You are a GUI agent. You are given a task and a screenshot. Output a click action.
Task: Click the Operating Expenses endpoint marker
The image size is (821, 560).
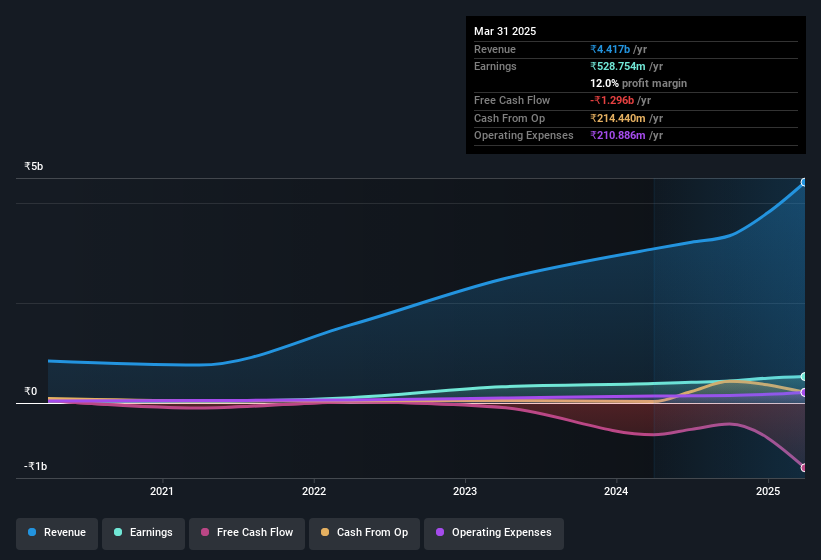click(x=804, y=393)
